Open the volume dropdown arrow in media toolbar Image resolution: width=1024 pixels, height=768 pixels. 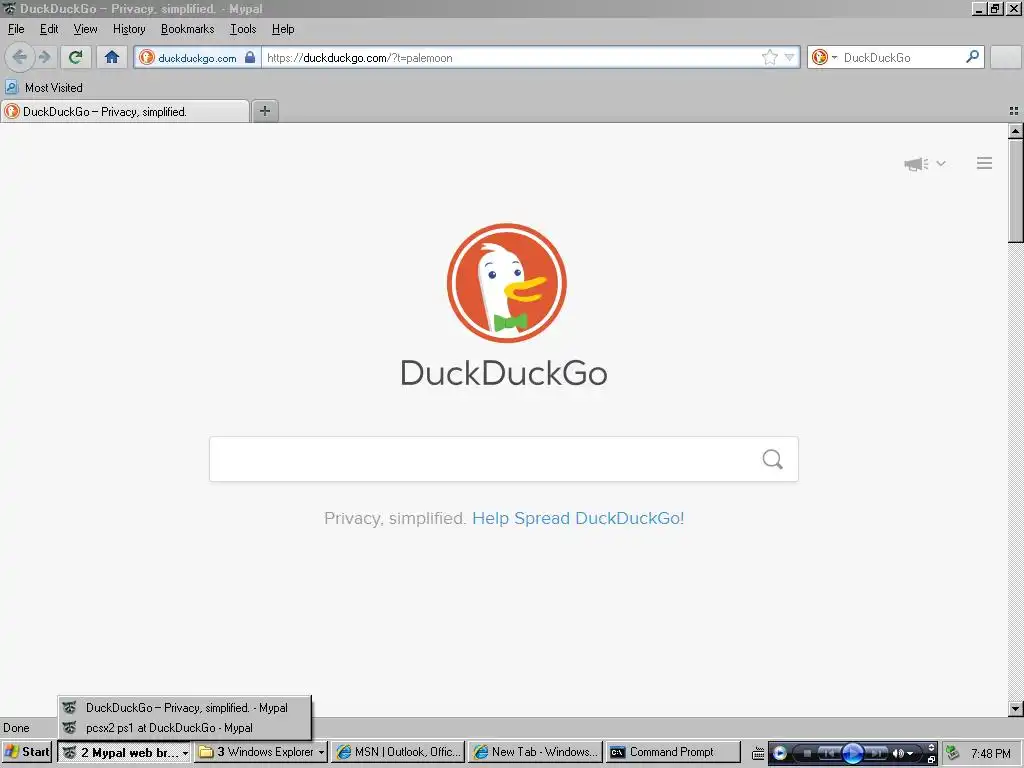click(910, 754)
